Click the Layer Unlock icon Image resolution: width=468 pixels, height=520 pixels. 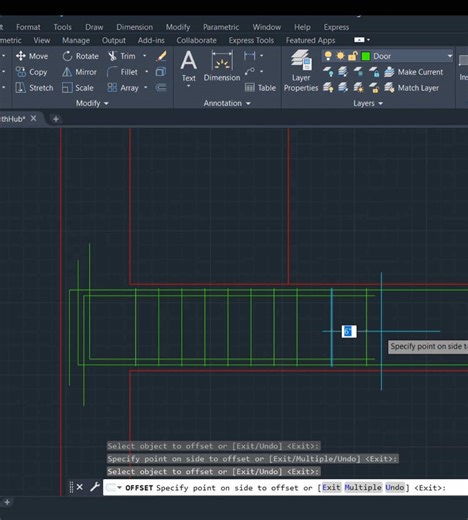coord(374,88)
